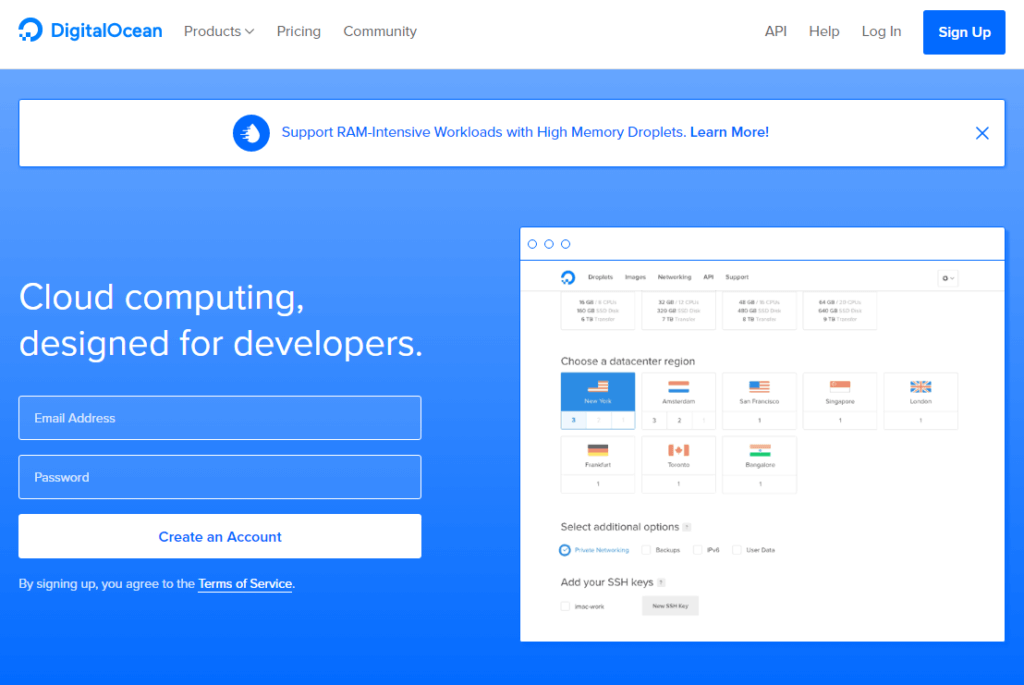Pick the Bangalore flag region

pyautogui.click(x=760, y=456)
